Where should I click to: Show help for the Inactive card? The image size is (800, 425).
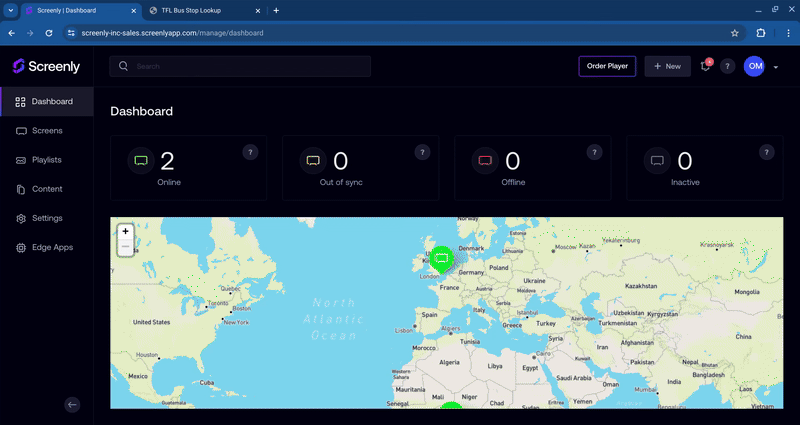point(766,152)
